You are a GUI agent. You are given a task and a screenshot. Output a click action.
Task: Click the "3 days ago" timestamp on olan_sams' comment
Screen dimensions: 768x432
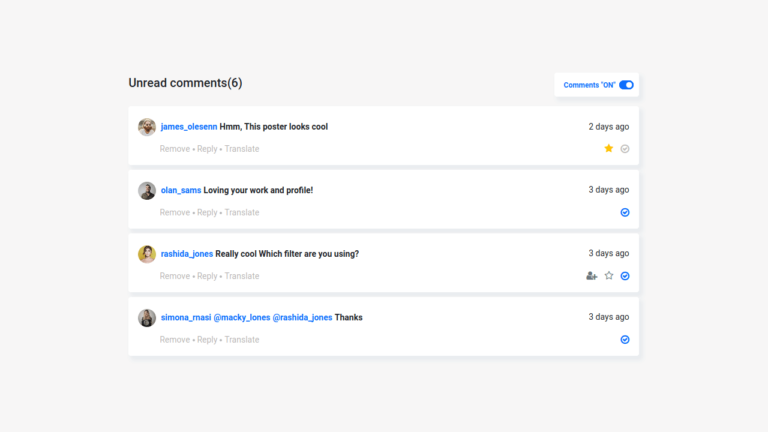coord(609,190)
